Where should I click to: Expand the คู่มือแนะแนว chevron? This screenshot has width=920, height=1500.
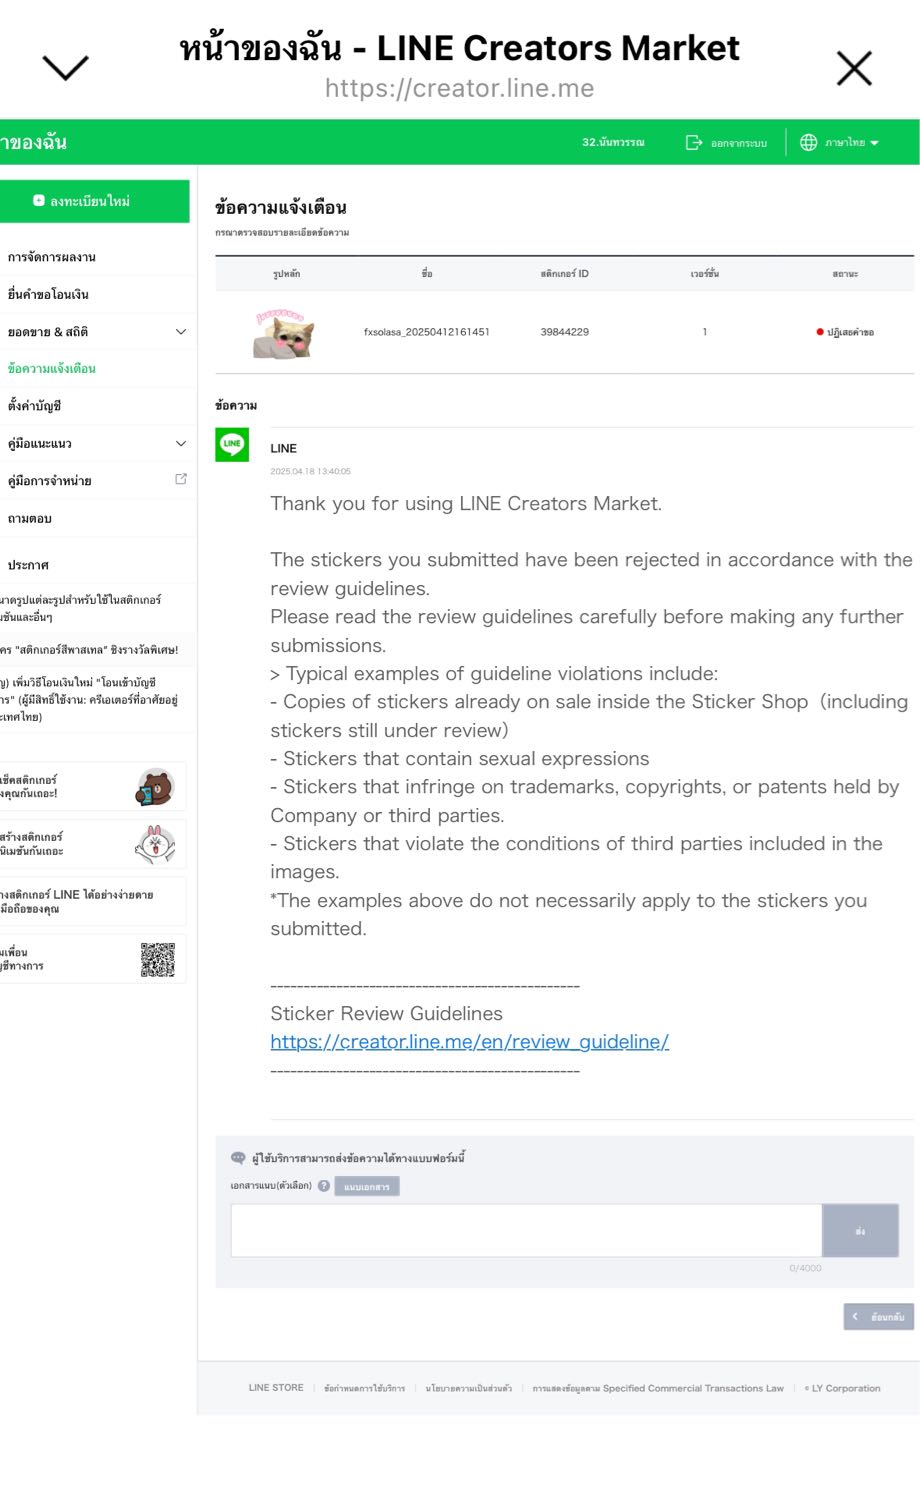pyautogui.click(x=181, y=443)
